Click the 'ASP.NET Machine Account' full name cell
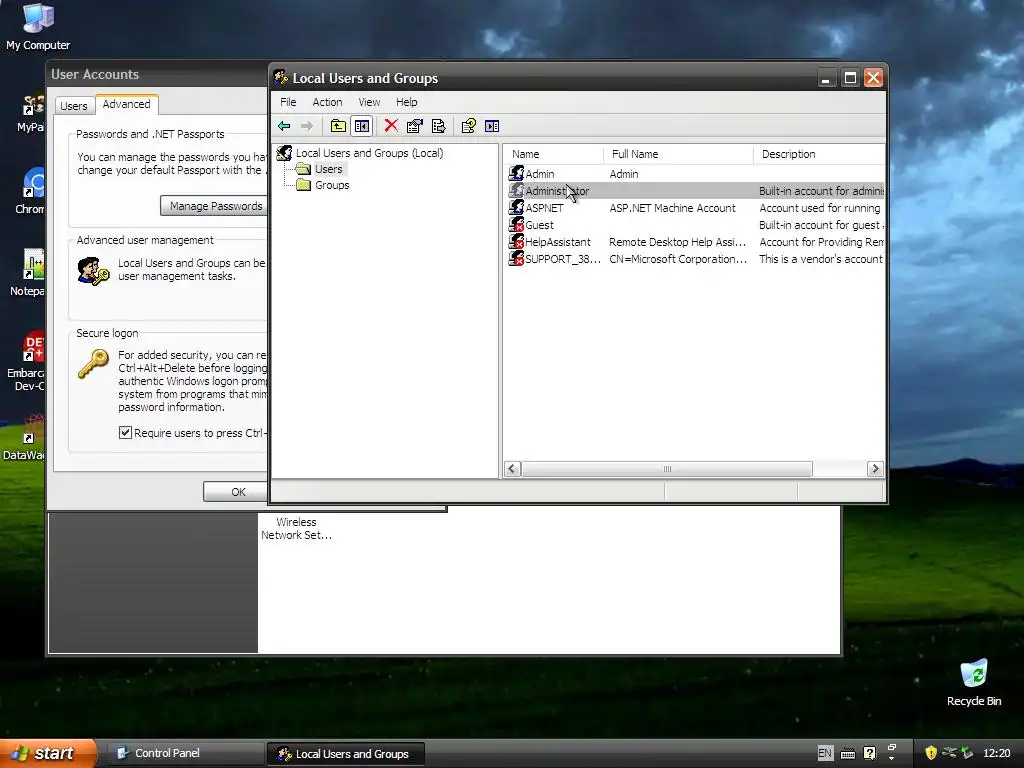Image resolution: width=1024 pixels, height=768 pixels. (x=672, y=208)
